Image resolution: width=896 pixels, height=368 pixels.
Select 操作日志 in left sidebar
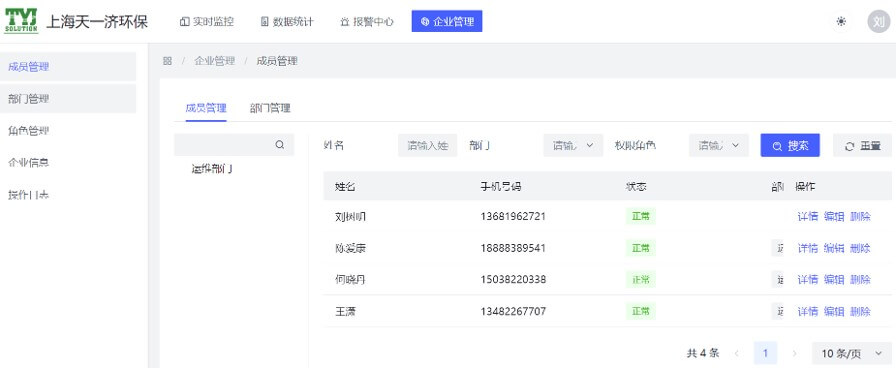tap(68, 195)
